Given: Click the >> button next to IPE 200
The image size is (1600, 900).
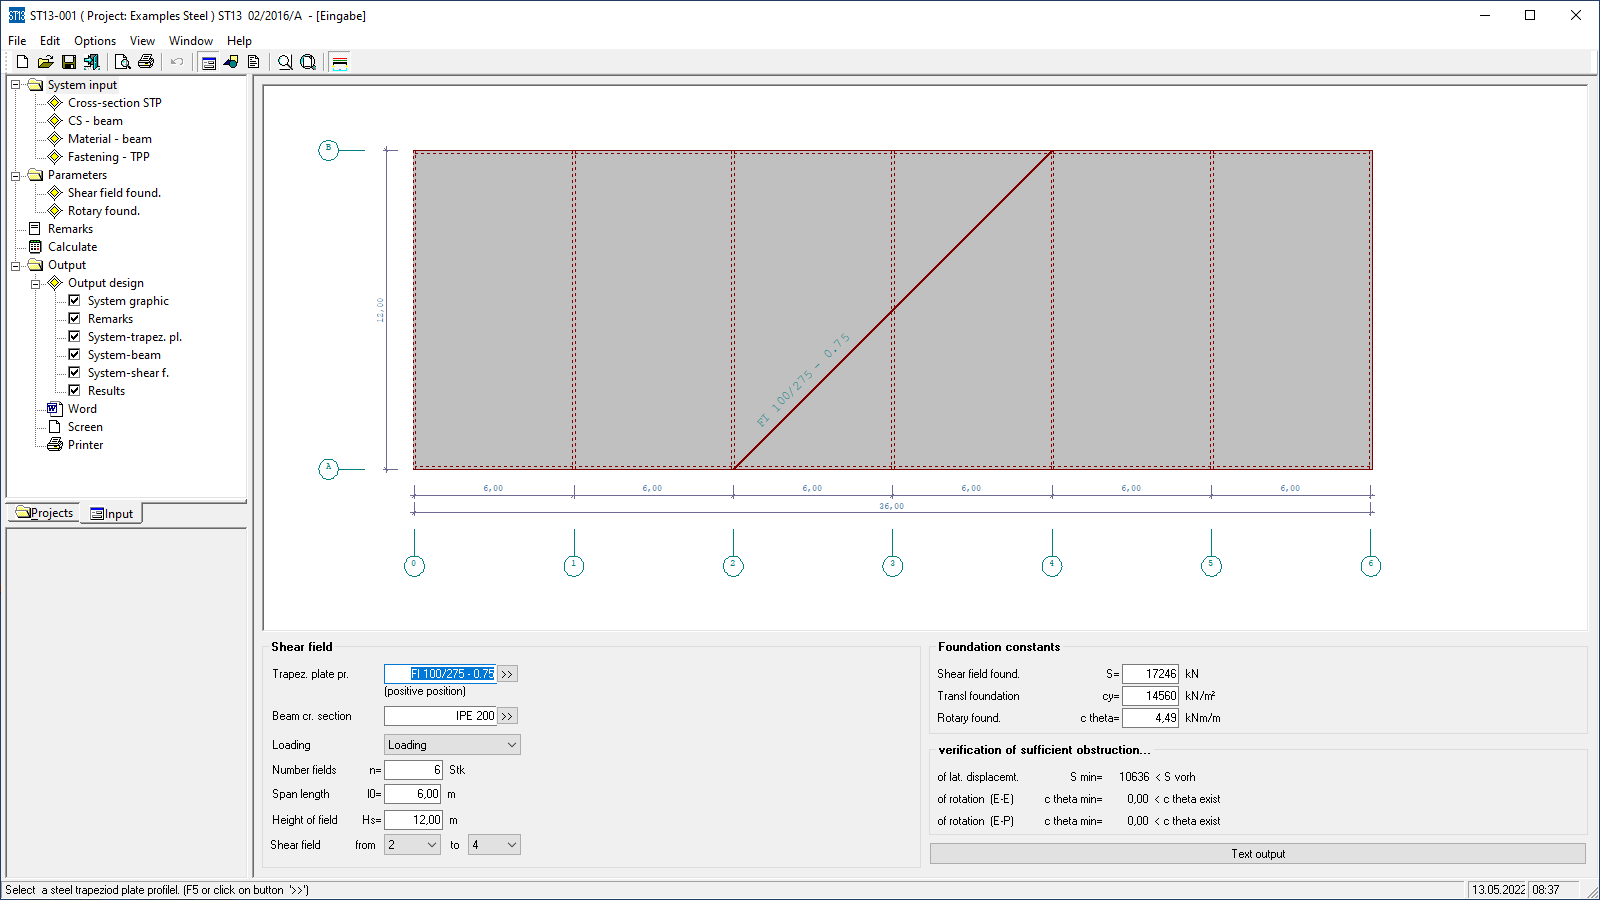Looking at the screenshot, I should click(x=508, y=716).
